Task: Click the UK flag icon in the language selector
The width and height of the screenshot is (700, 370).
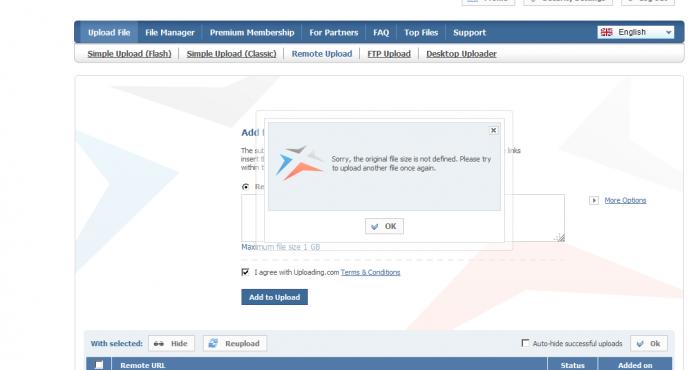Action: tap(606, 32)
